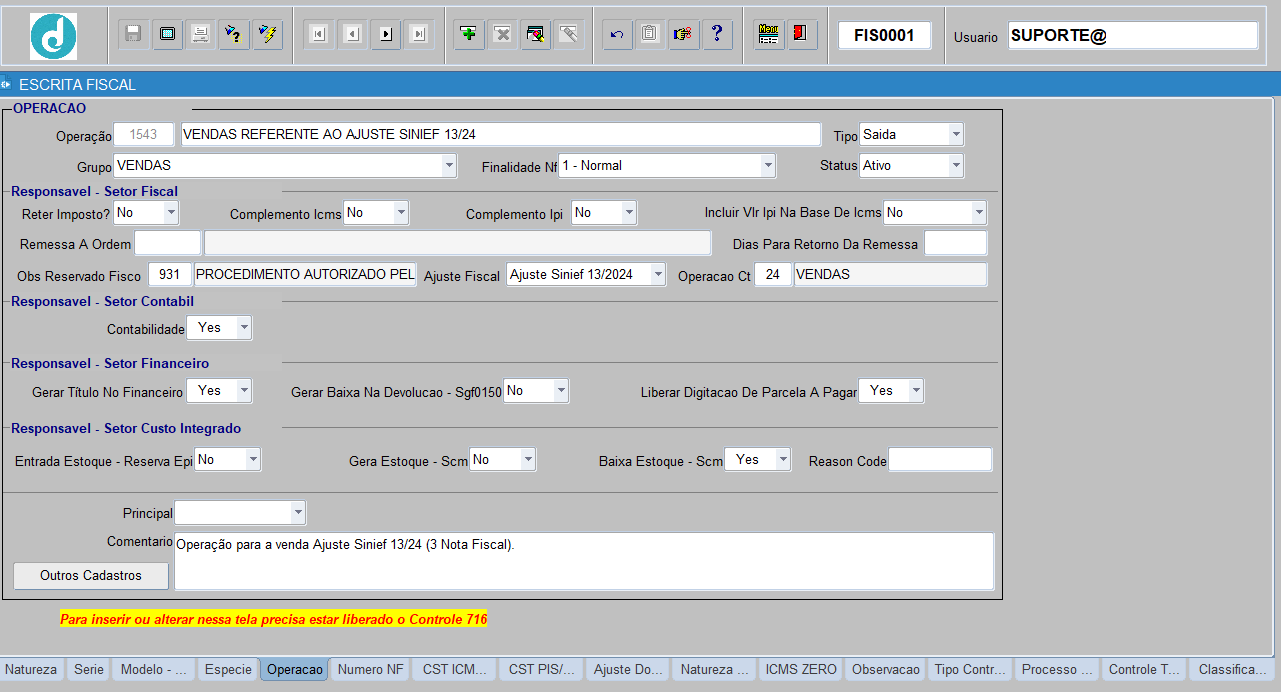The width and height of the screenshot is (1281, 692).
Task: Open the Ajuste Do tab
Action: [x=626, y=669]
